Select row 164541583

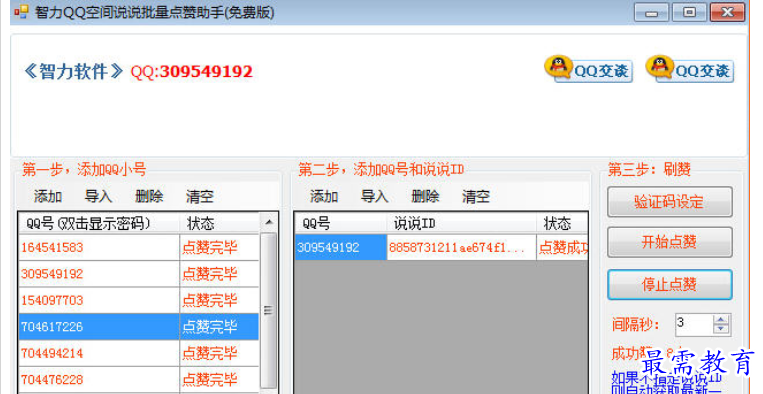point(139,247)
